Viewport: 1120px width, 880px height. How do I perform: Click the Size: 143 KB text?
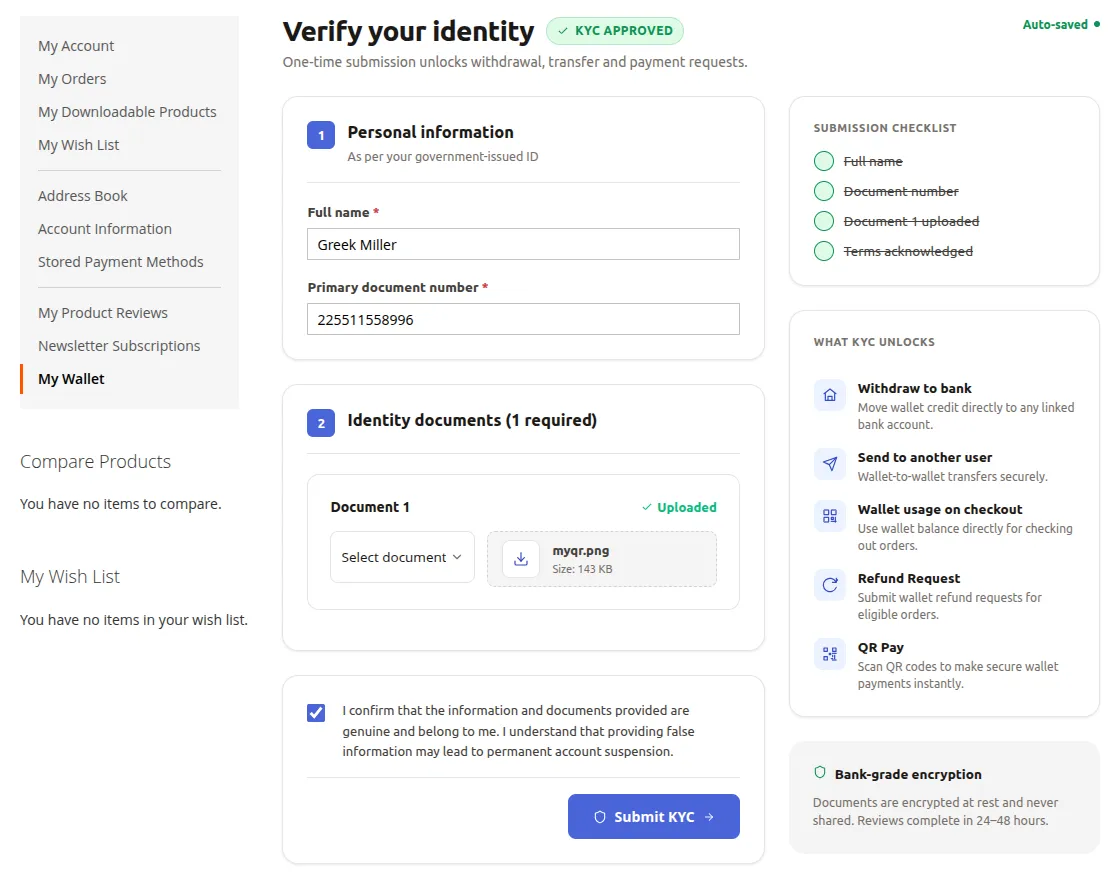582,569
